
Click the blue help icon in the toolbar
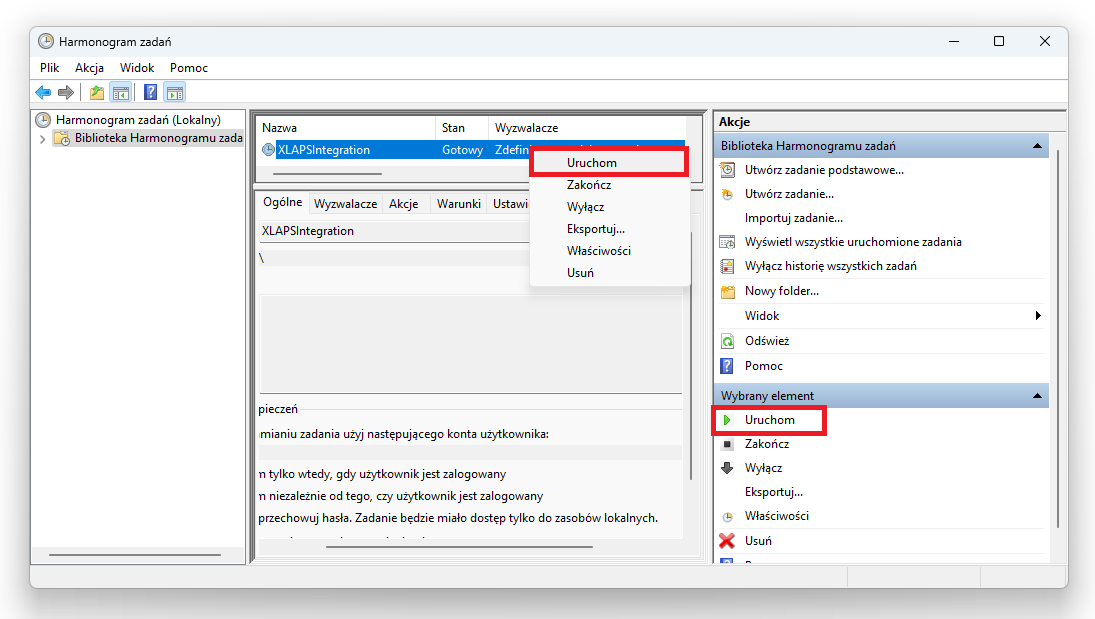150,93
